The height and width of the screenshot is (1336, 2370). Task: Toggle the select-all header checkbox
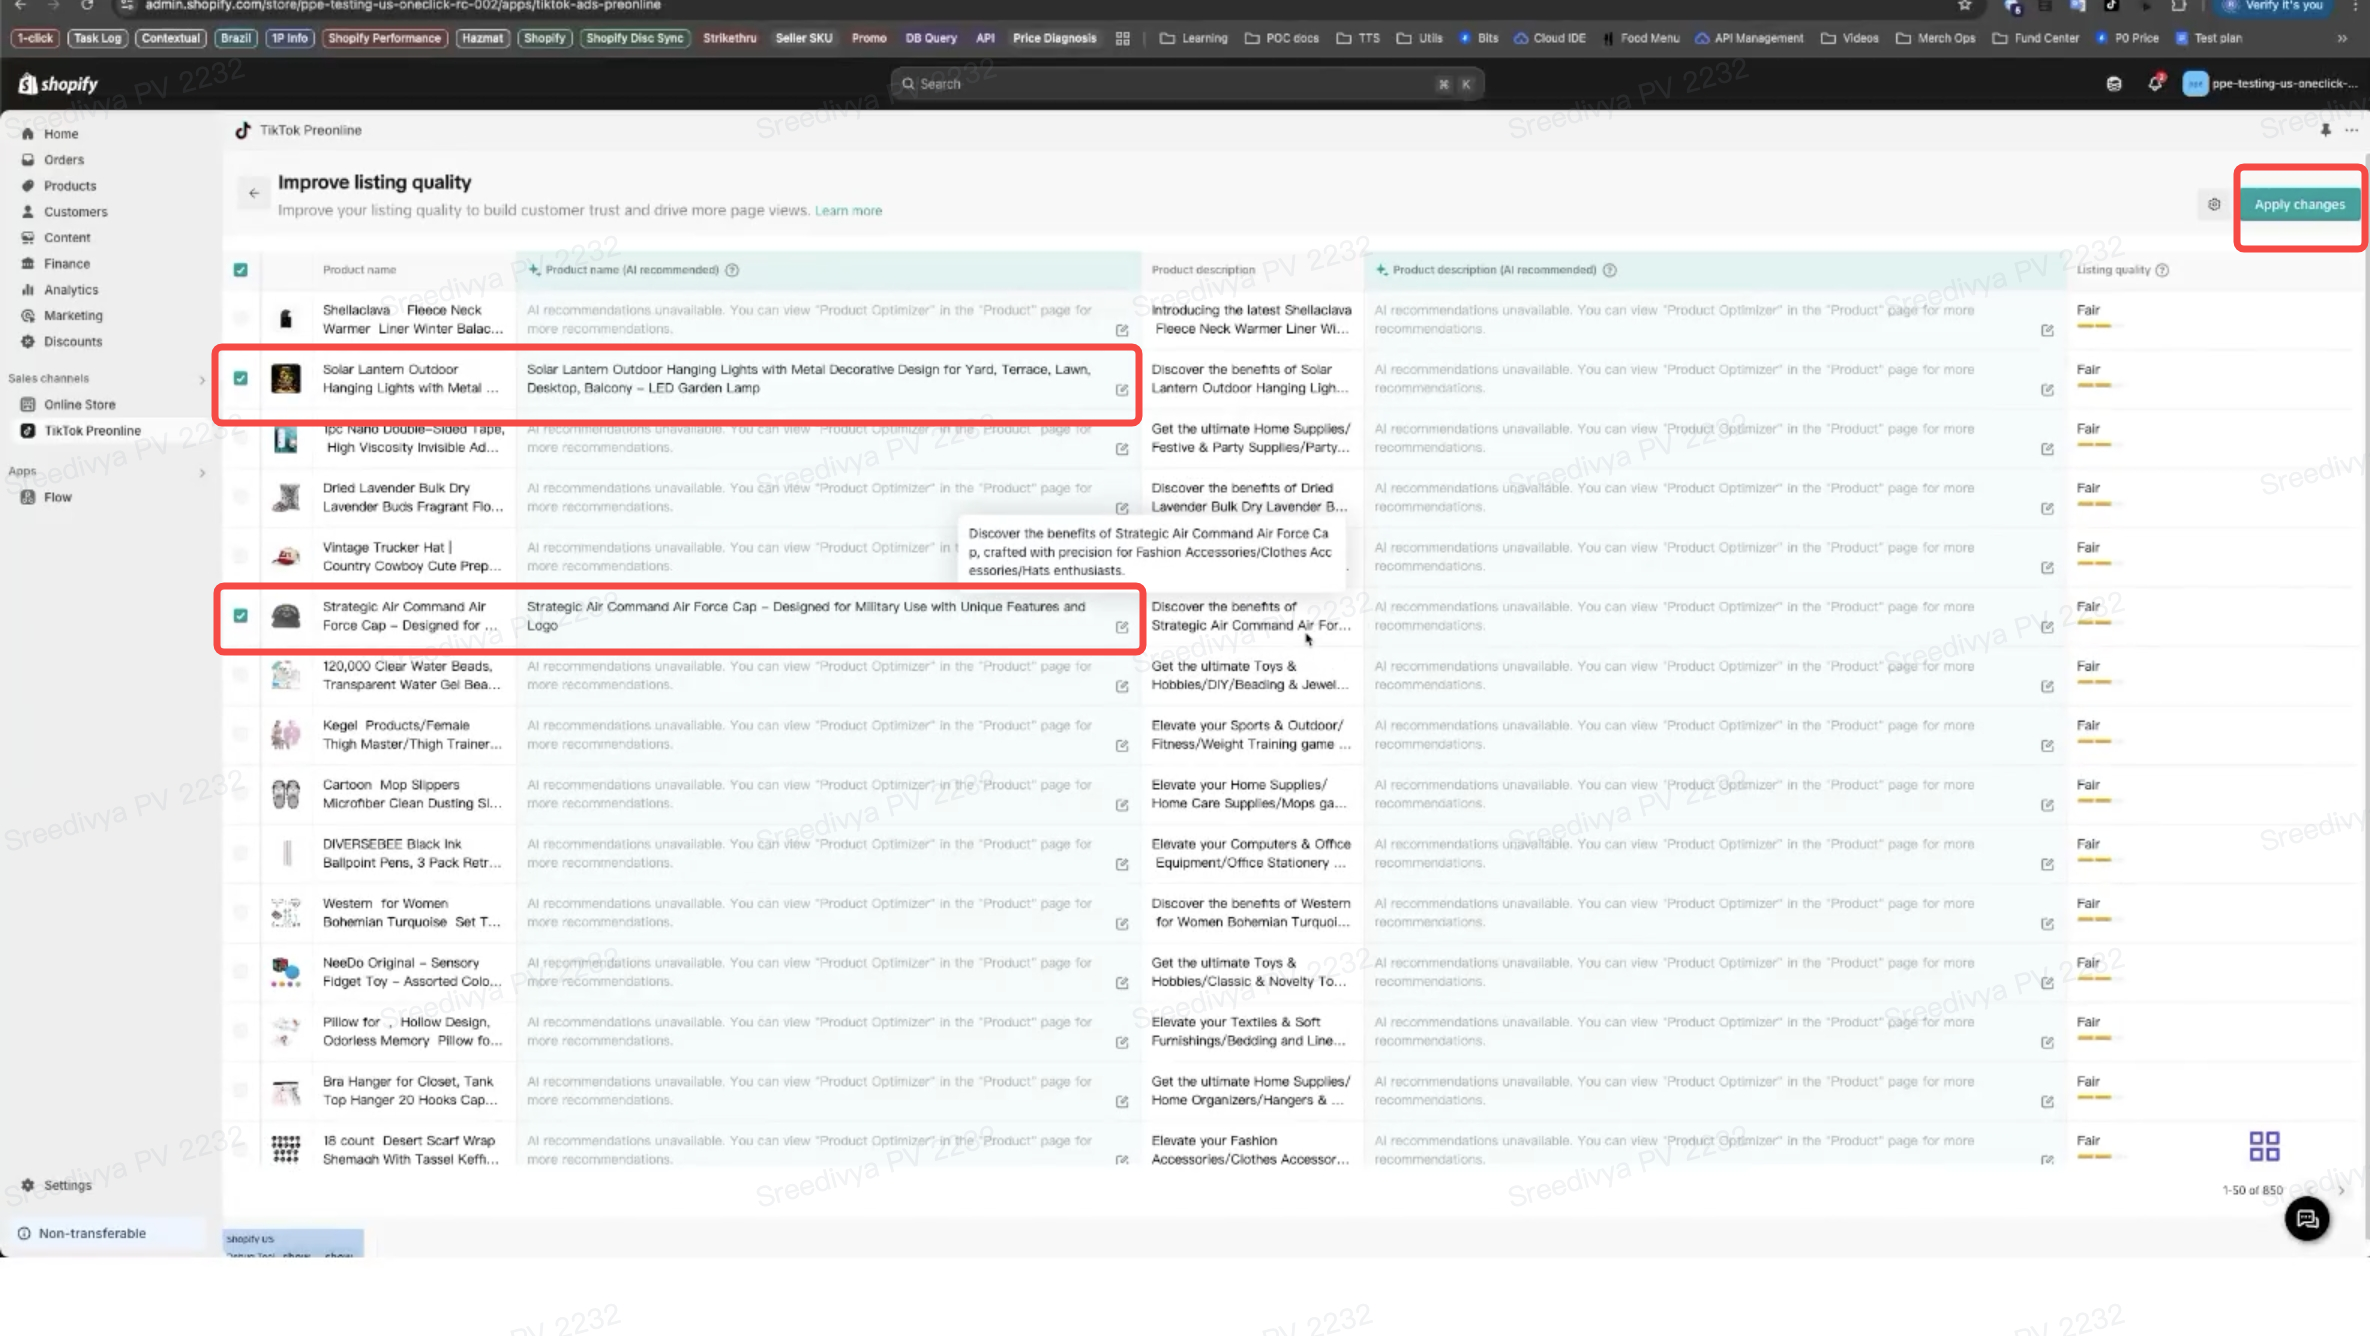pos(241,270)
